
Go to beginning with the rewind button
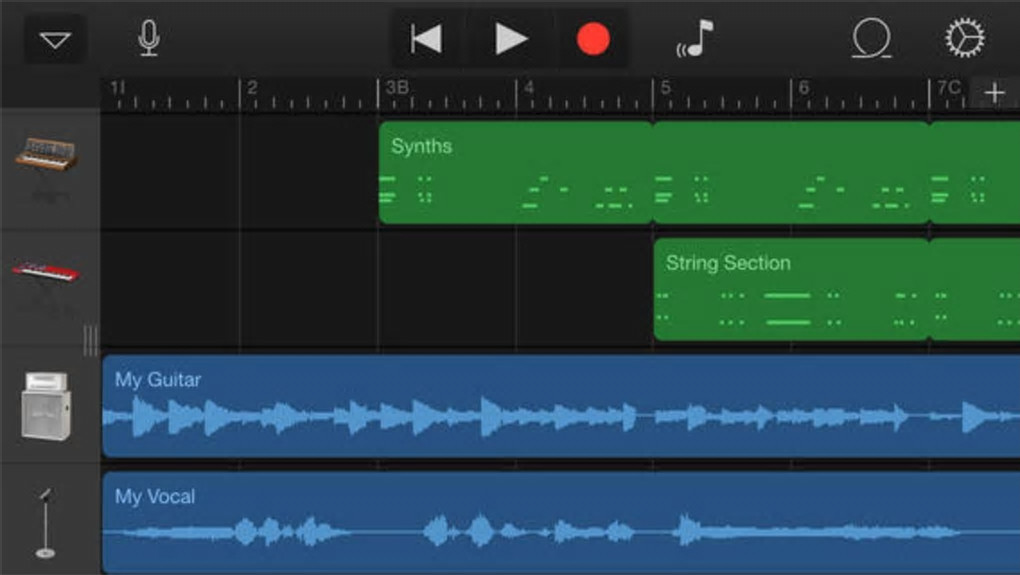click(426, 38)
